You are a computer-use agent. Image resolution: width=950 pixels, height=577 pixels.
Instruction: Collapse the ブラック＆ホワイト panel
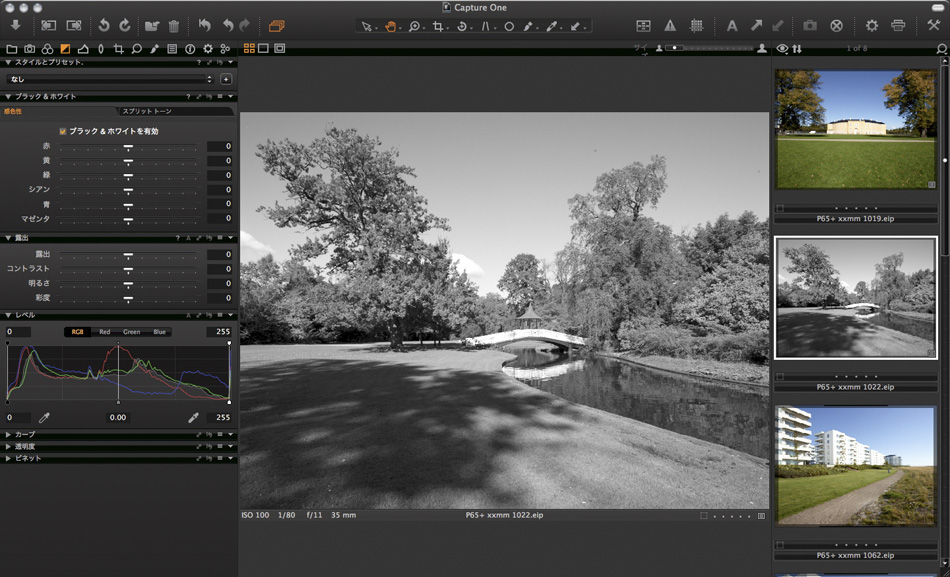pyautogui.click(x=9, y=96)
